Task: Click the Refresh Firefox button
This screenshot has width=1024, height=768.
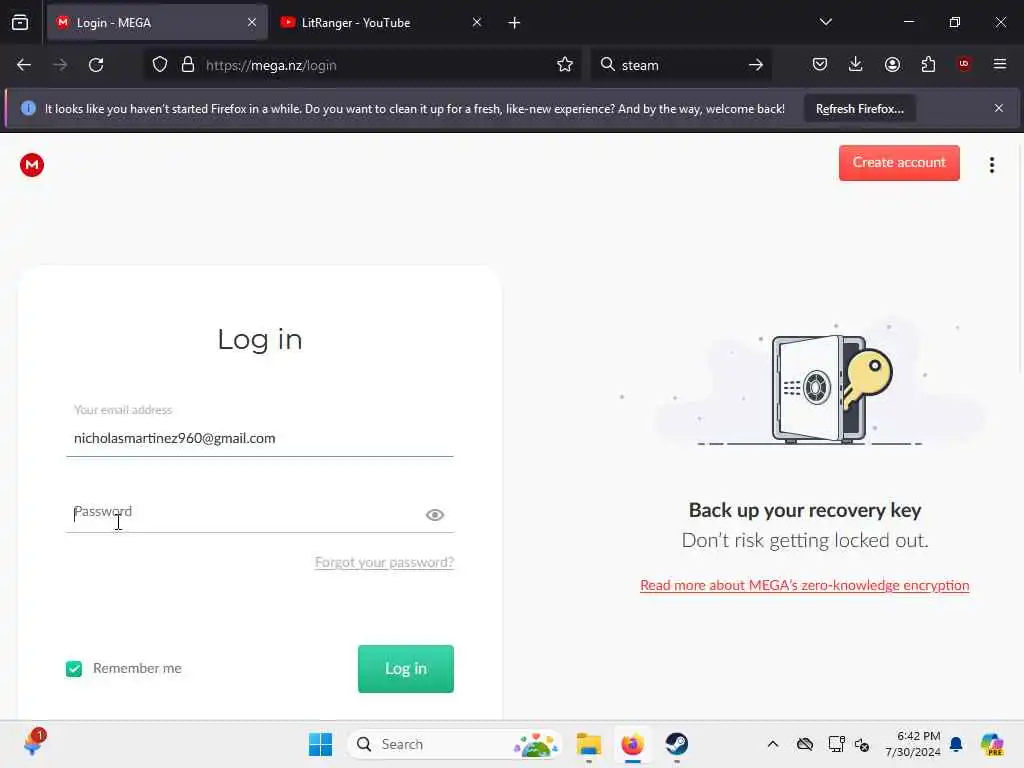Action: pyautogui.click(x=859, y=108)
